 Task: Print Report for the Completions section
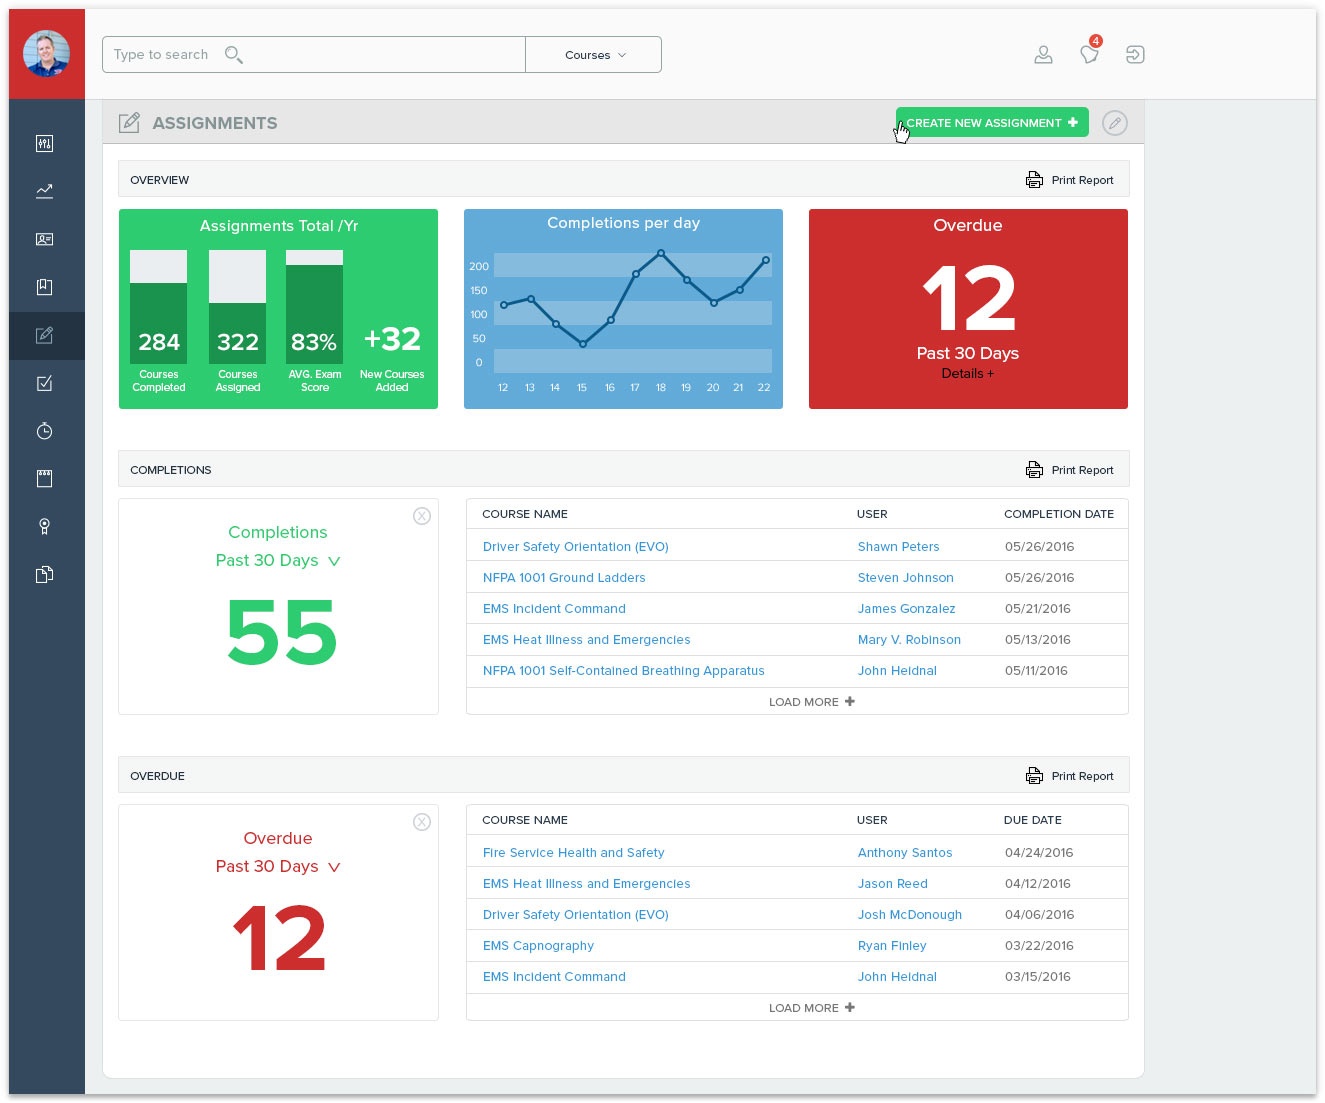1070,470
